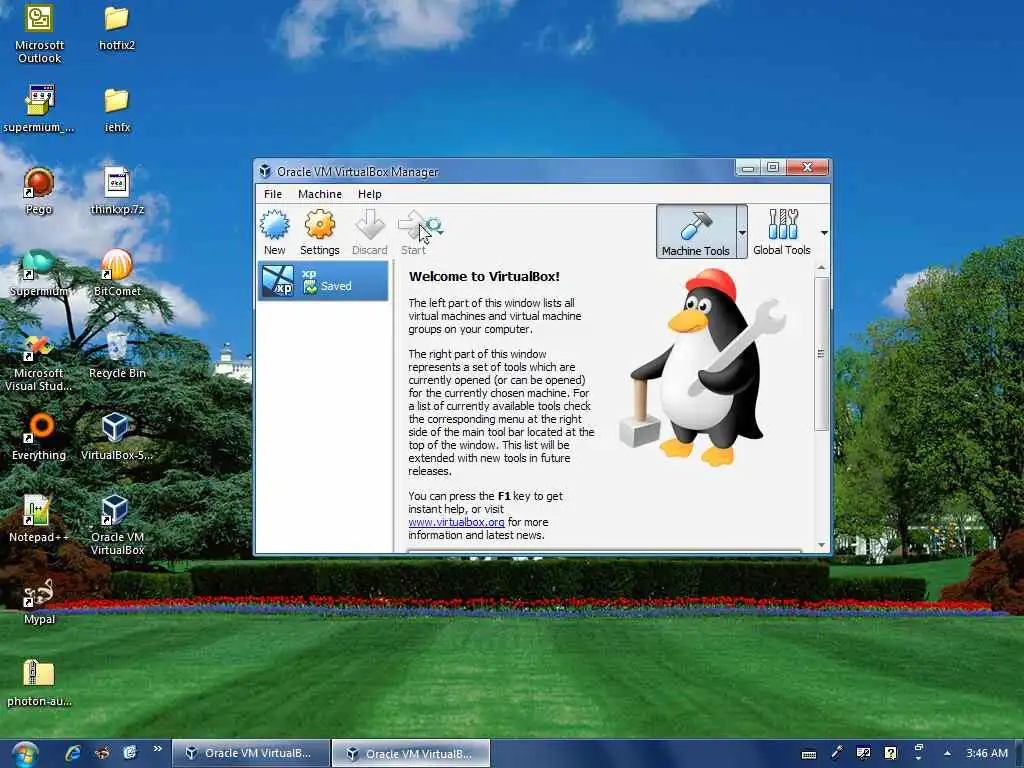Viewport: 1024px width, 768px height.
Task: Select the photon-au zipped folder icon
Action: [x=39, y=683]
